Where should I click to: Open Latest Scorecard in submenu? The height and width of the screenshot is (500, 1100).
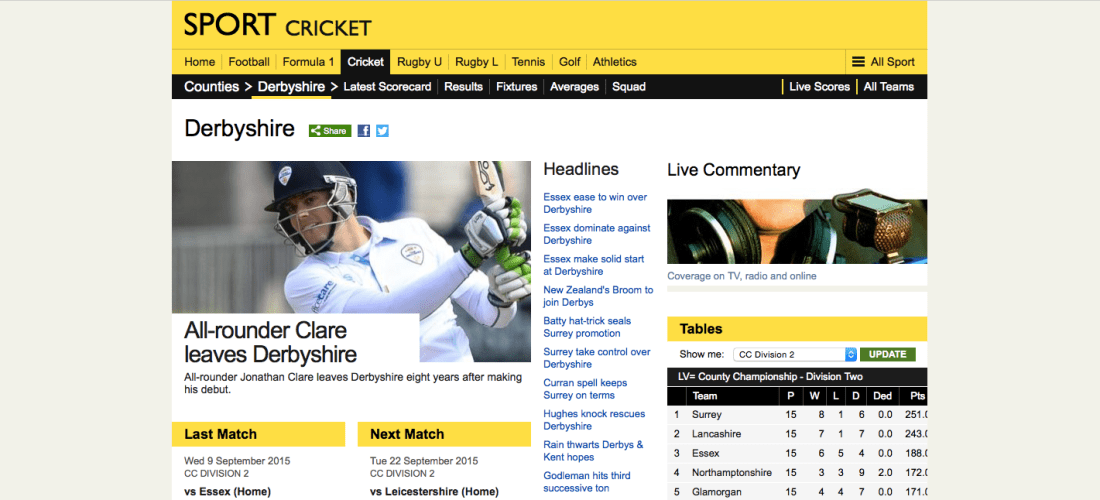click(x=387, y=87)
